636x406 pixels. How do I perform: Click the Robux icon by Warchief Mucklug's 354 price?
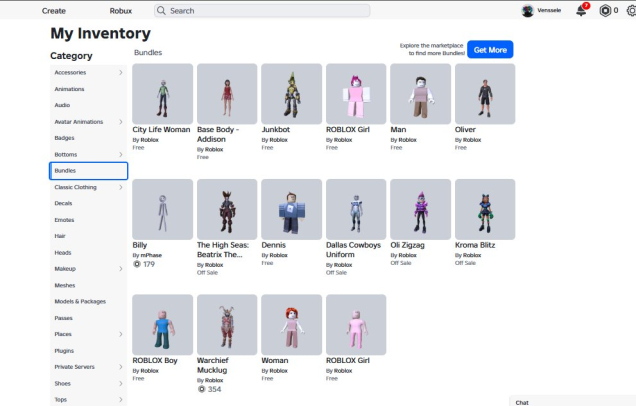tap(202, 389)
